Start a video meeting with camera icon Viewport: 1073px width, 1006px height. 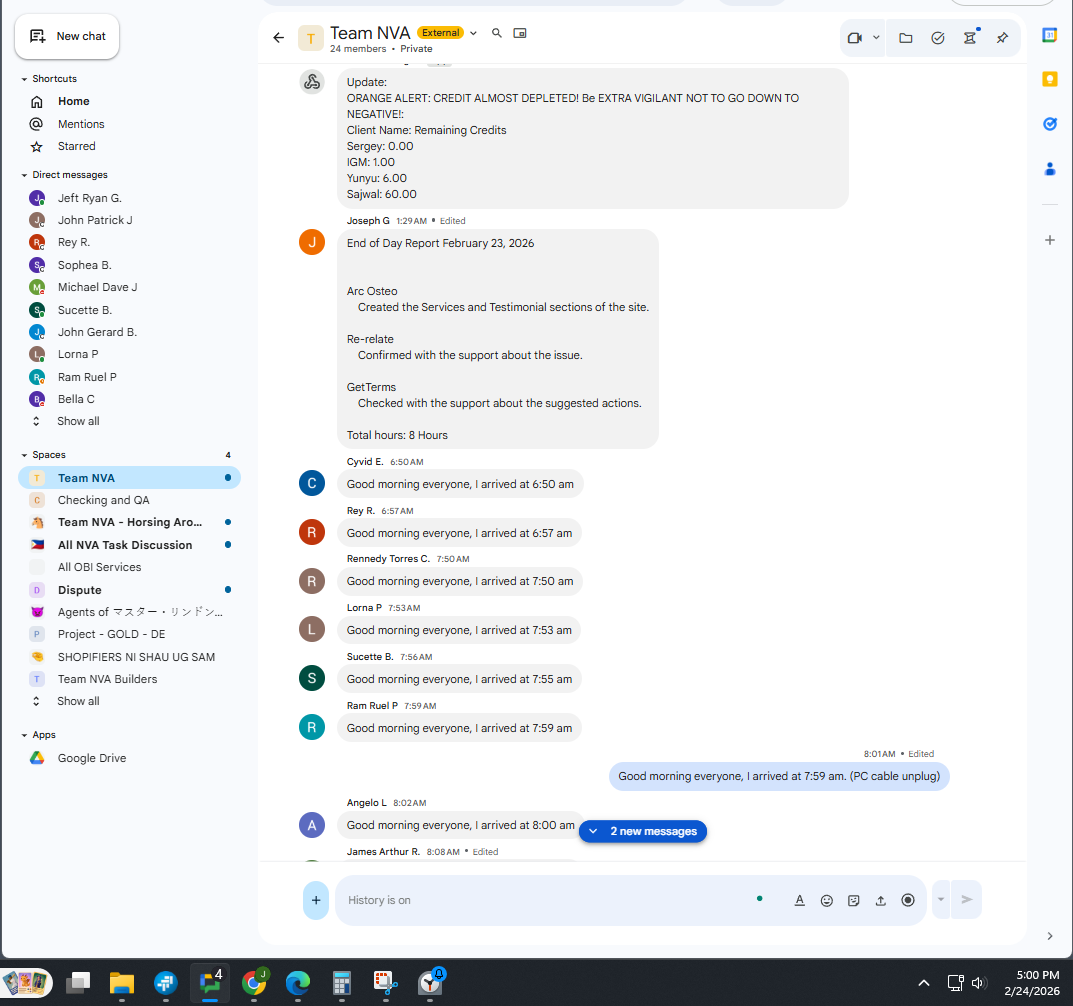pos(855,38)
